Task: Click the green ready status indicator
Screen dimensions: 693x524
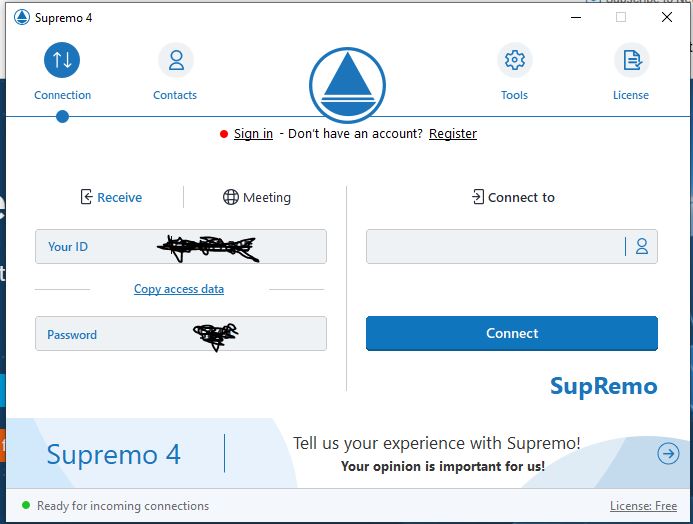Action: [26, 506]
